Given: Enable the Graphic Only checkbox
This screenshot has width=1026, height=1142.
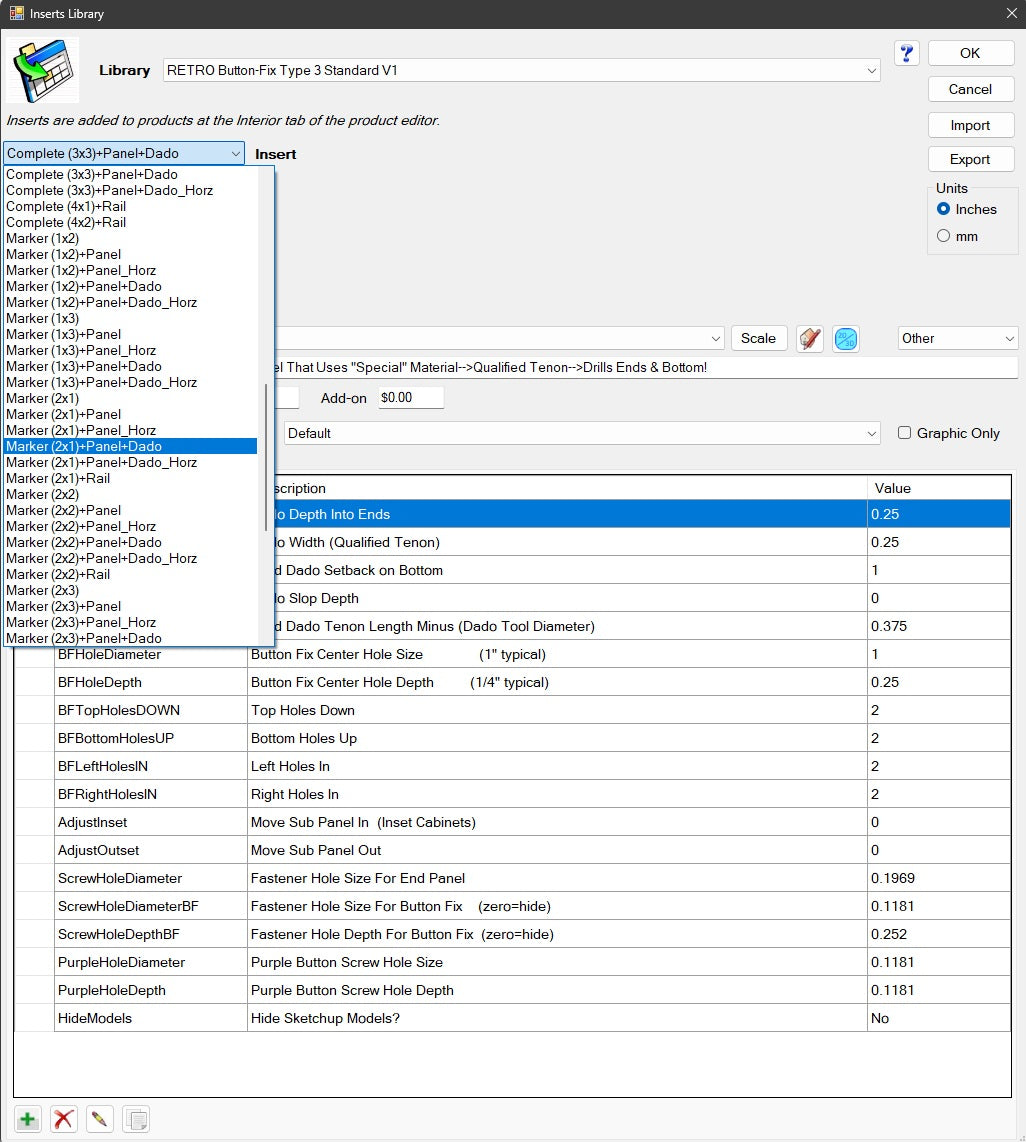Looking at the screenshot, I should coord(904,433).
